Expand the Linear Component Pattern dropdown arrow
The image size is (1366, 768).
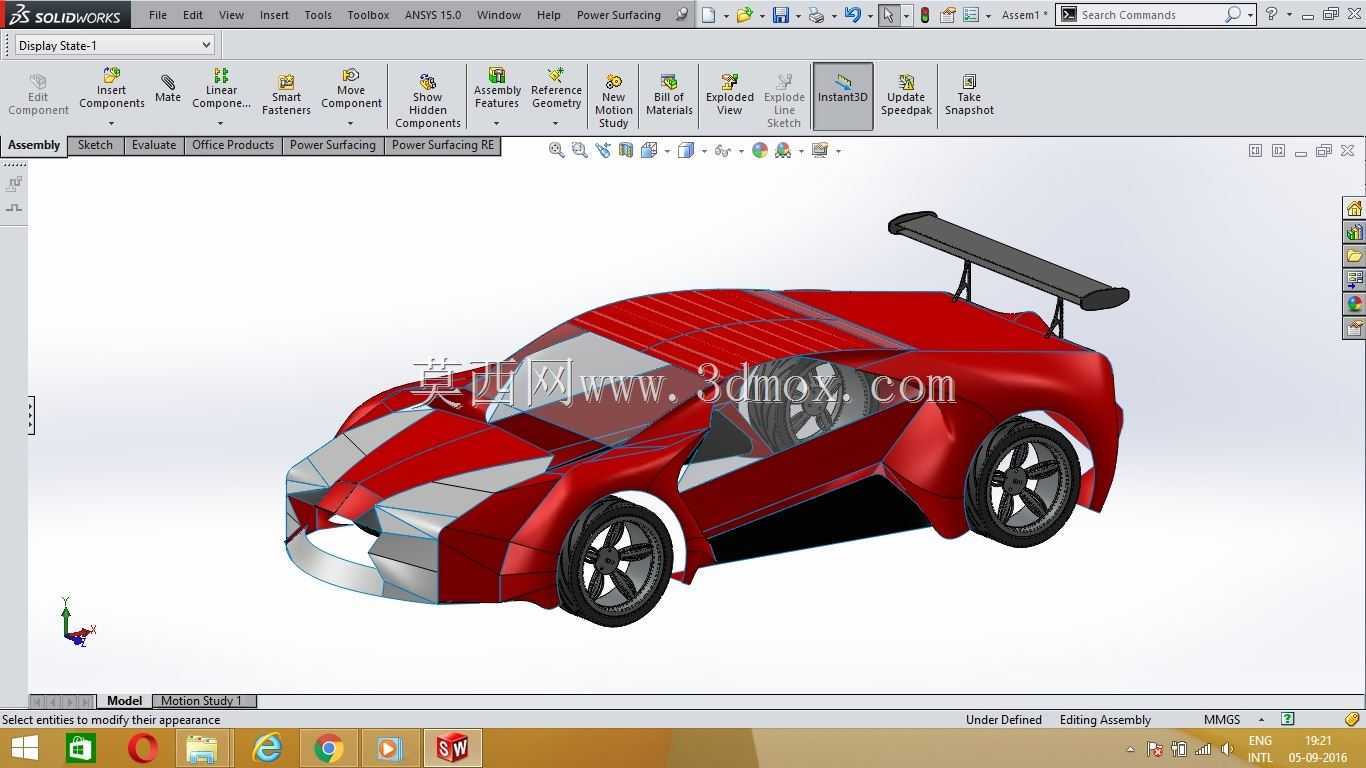click(x=220, y=124)
